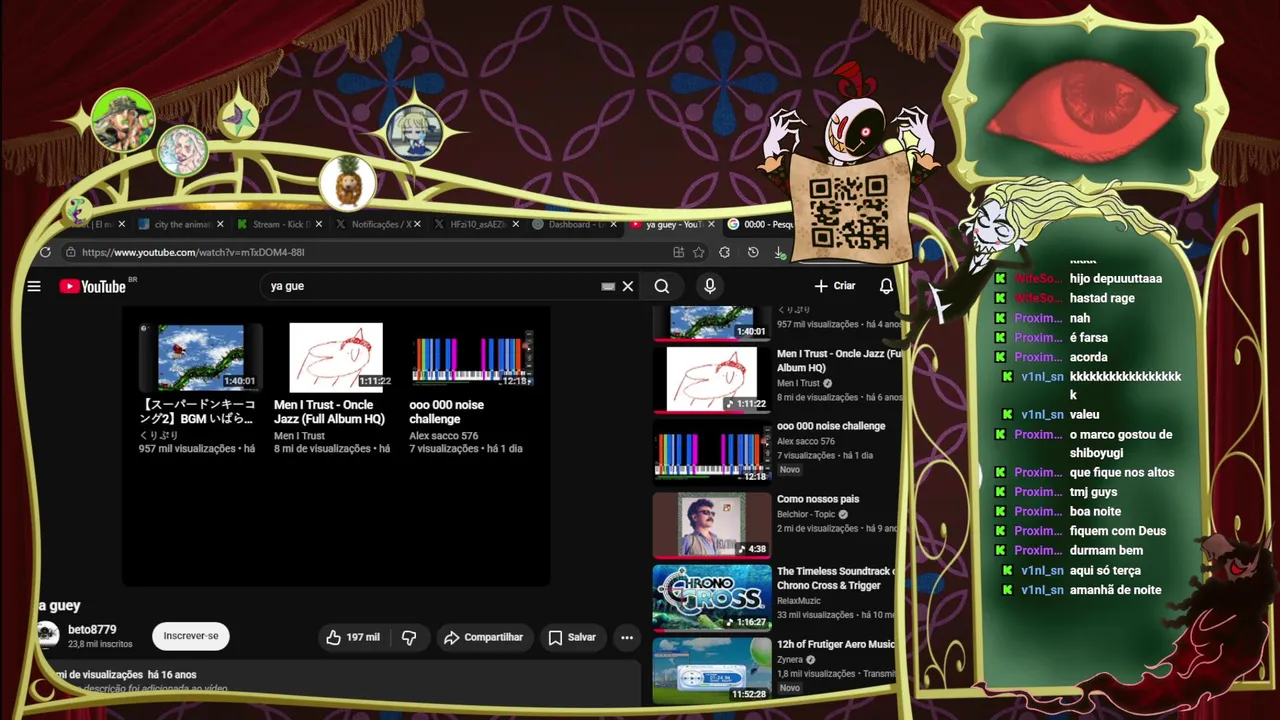Open sidebar 'Men I Trust - Oncle Jazz' video thumbnail
This screenshot has width=1280, height=720.
point(711,378)
